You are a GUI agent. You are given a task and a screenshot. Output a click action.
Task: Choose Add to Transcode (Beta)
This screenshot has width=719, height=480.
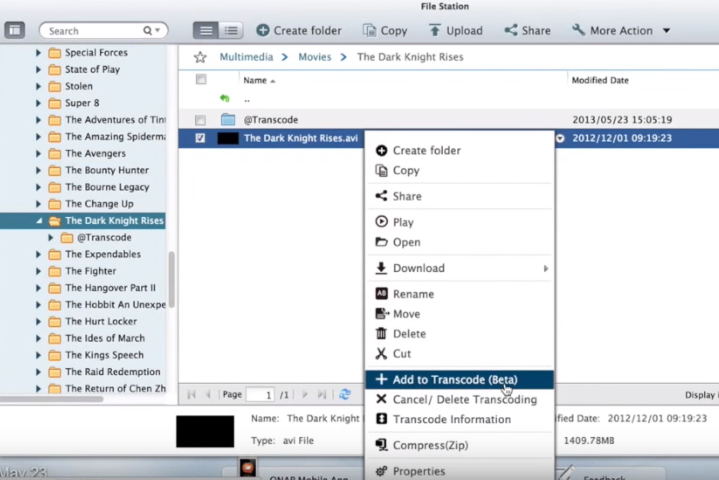click(x=459, y=380)
